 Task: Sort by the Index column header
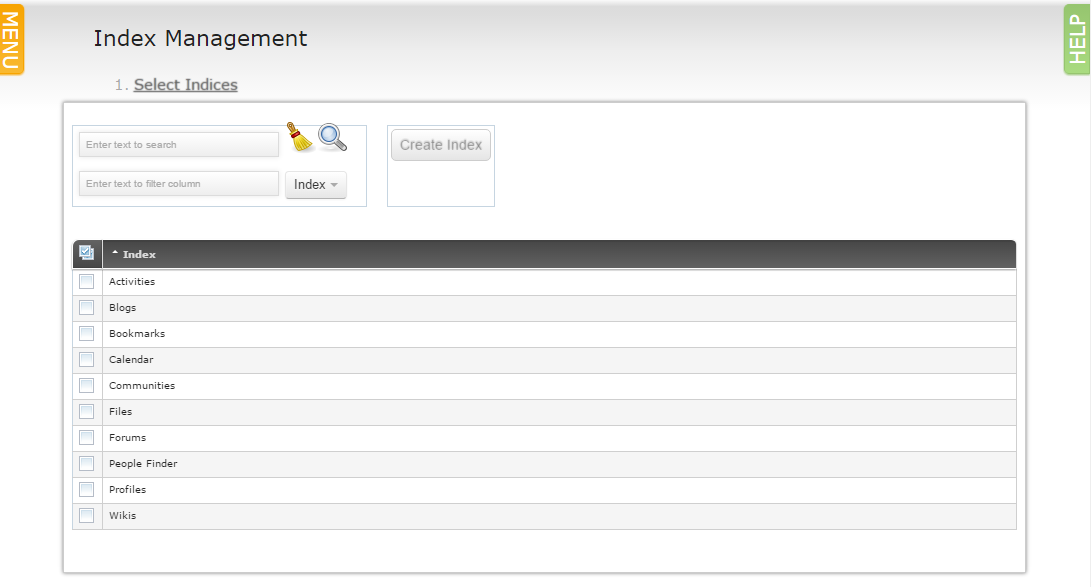point(139,255)
